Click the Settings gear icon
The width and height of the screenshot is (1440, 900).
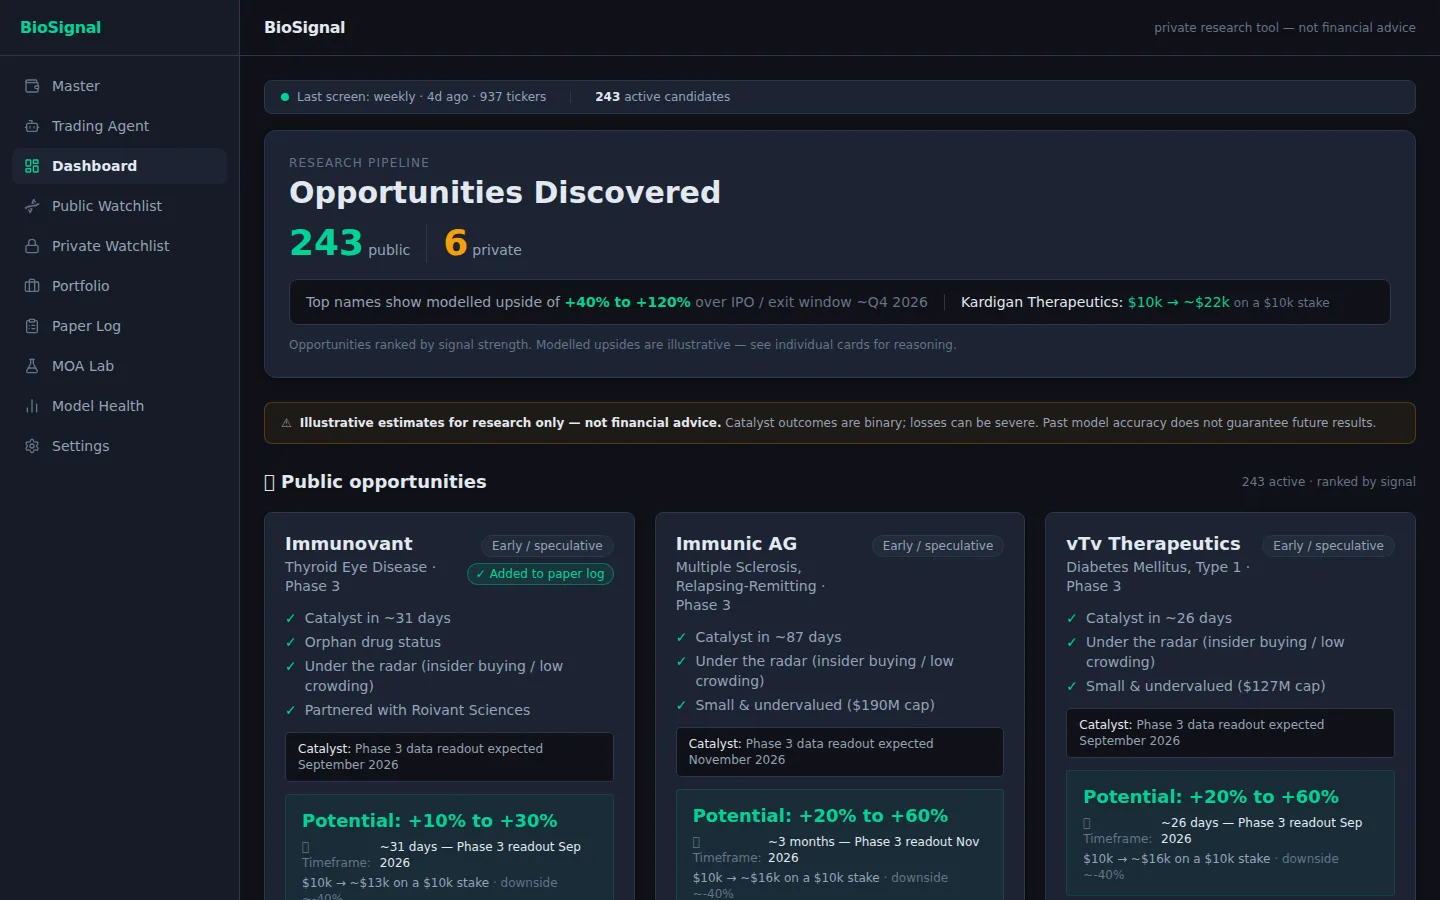[32, 446]
